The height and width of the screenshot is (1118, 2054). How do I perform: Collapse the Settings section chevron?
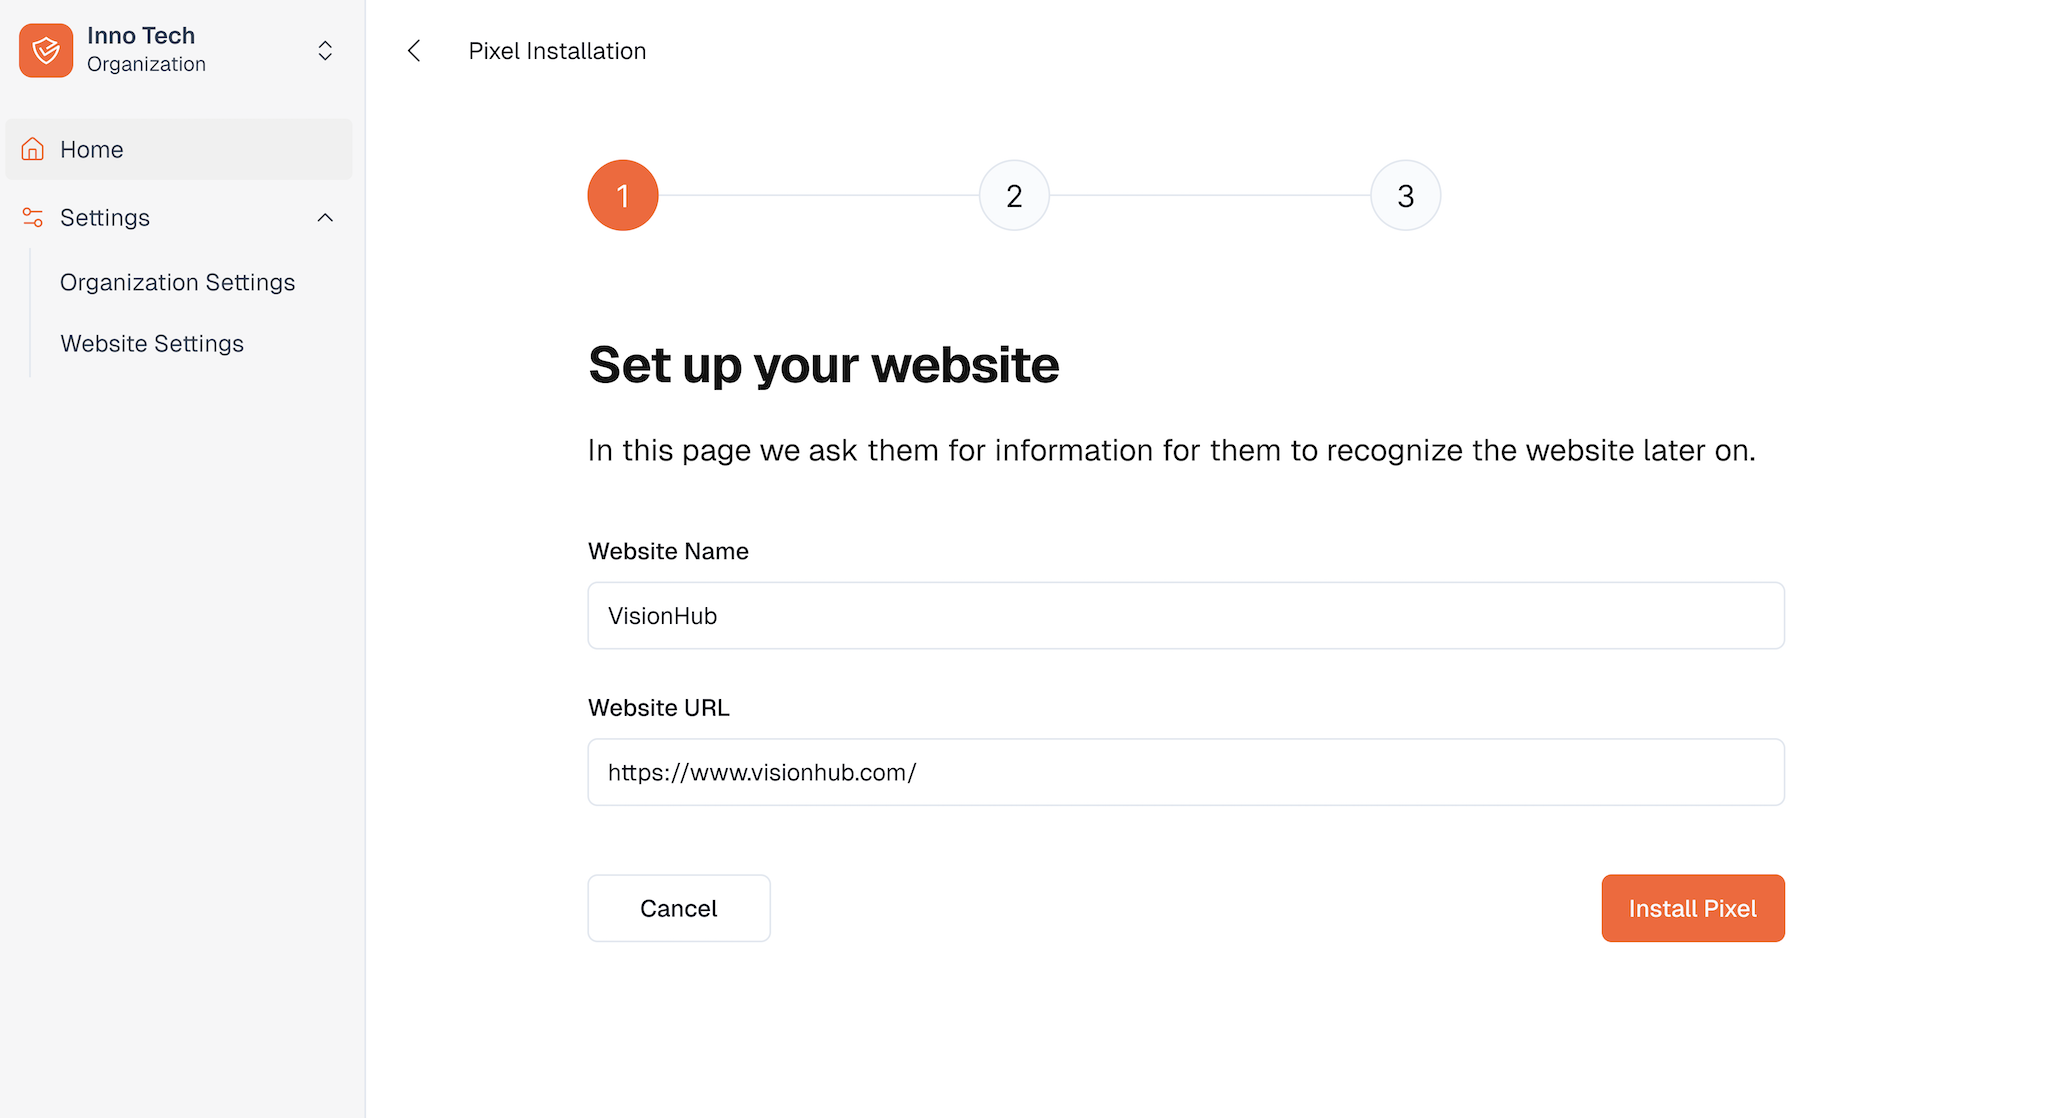325,217
